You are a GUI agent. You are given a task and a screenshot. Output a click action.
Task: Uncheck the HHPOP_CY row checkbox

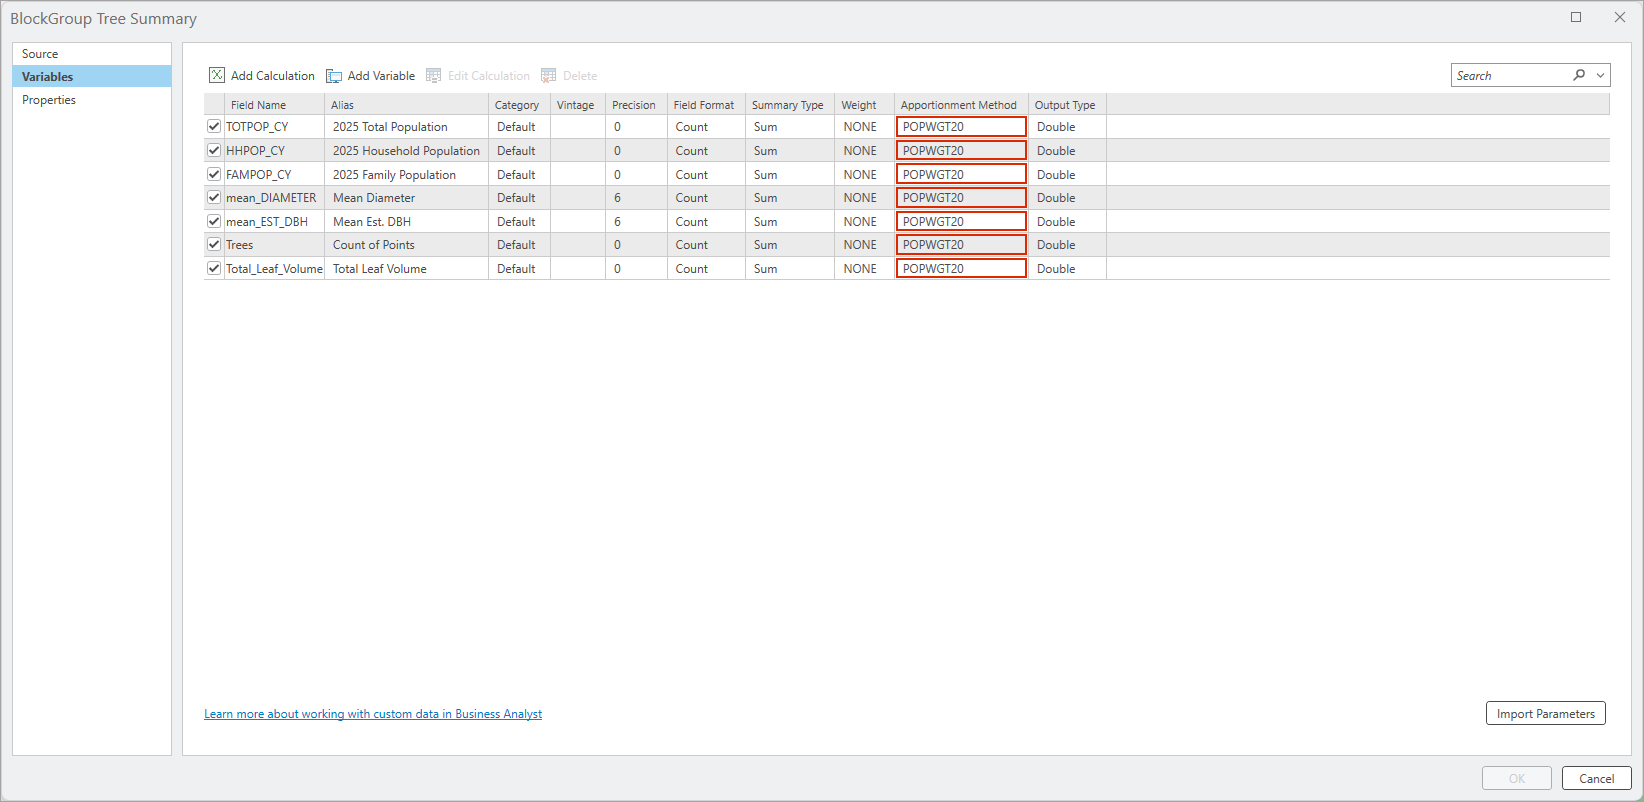point(214,151)
